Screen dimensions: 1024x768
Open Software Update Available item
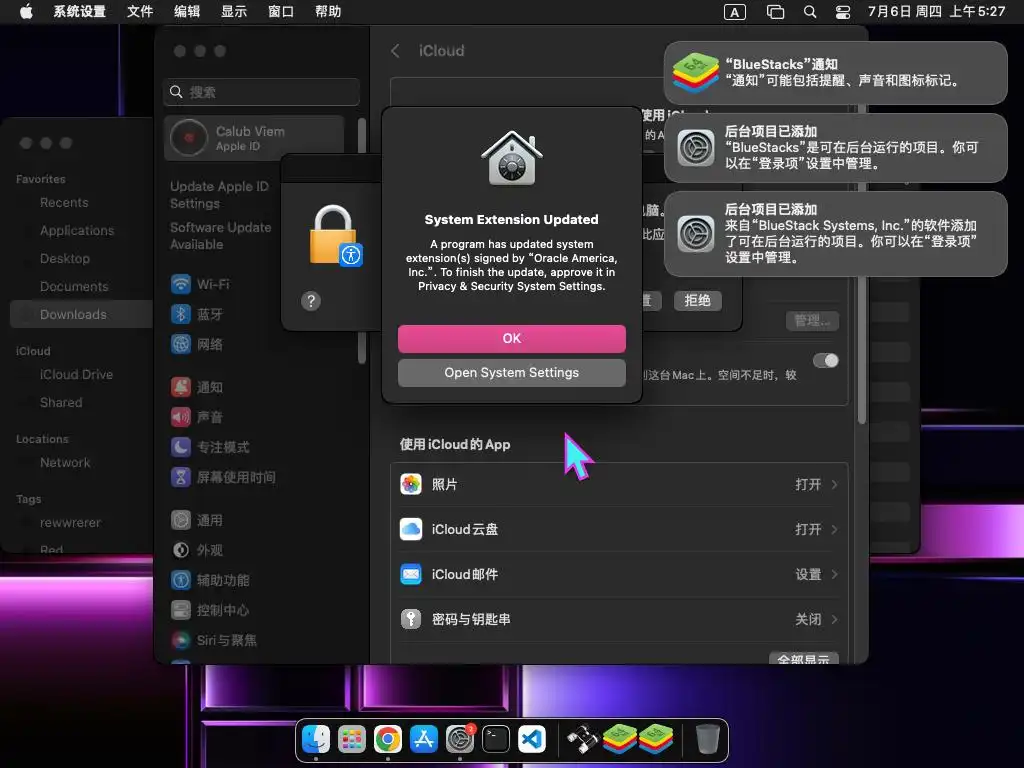coord(221,236)
